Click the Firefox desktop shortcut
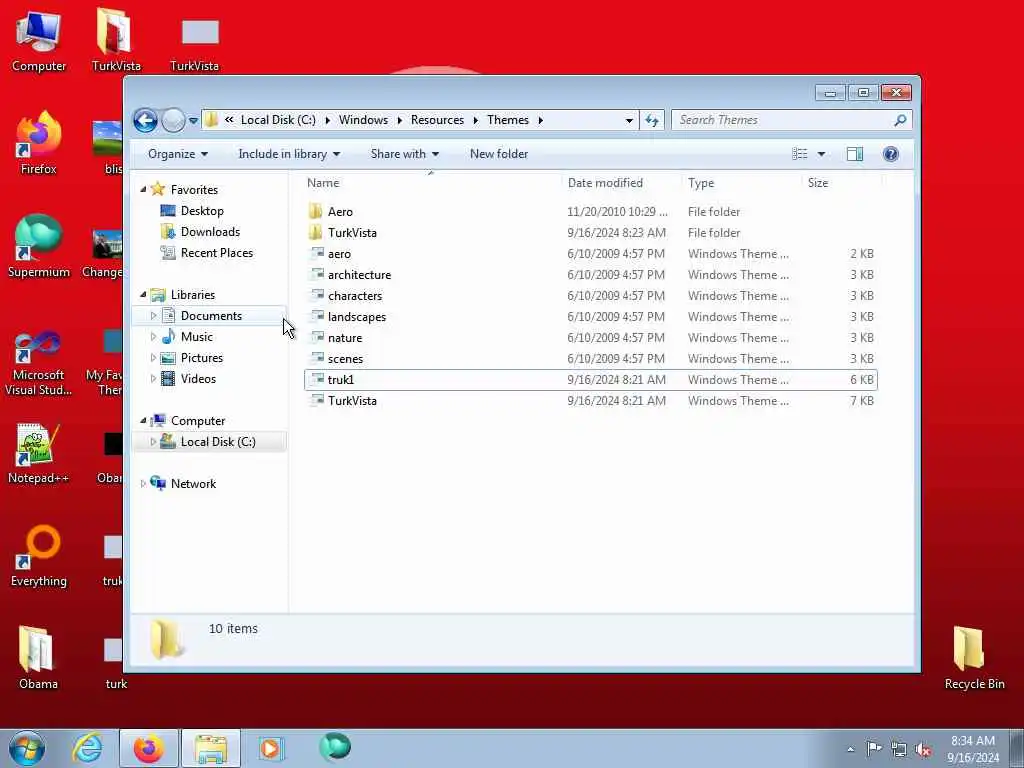 pos(39,144)
